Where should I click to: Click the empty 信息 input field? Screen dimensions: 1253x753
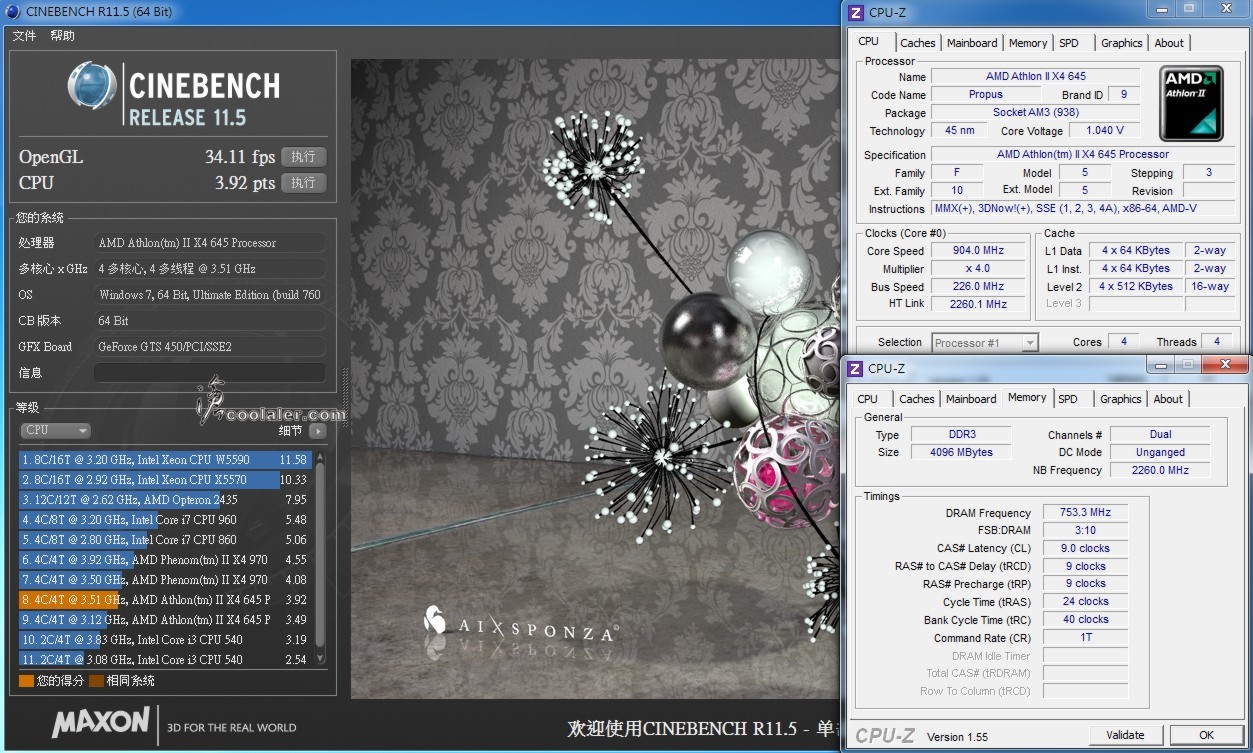click(x=209, y=372)
